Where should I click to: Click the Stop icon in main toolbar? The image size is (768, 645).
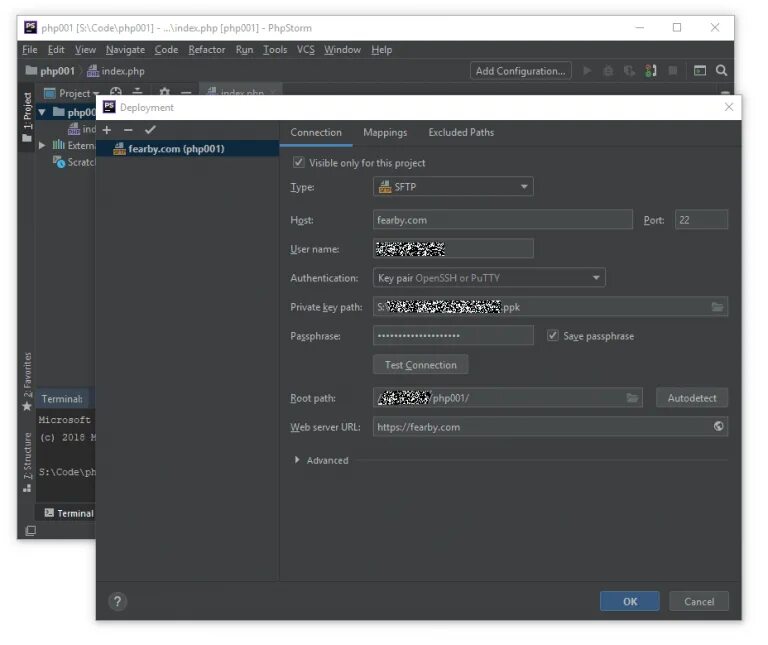tap(672, 71)
